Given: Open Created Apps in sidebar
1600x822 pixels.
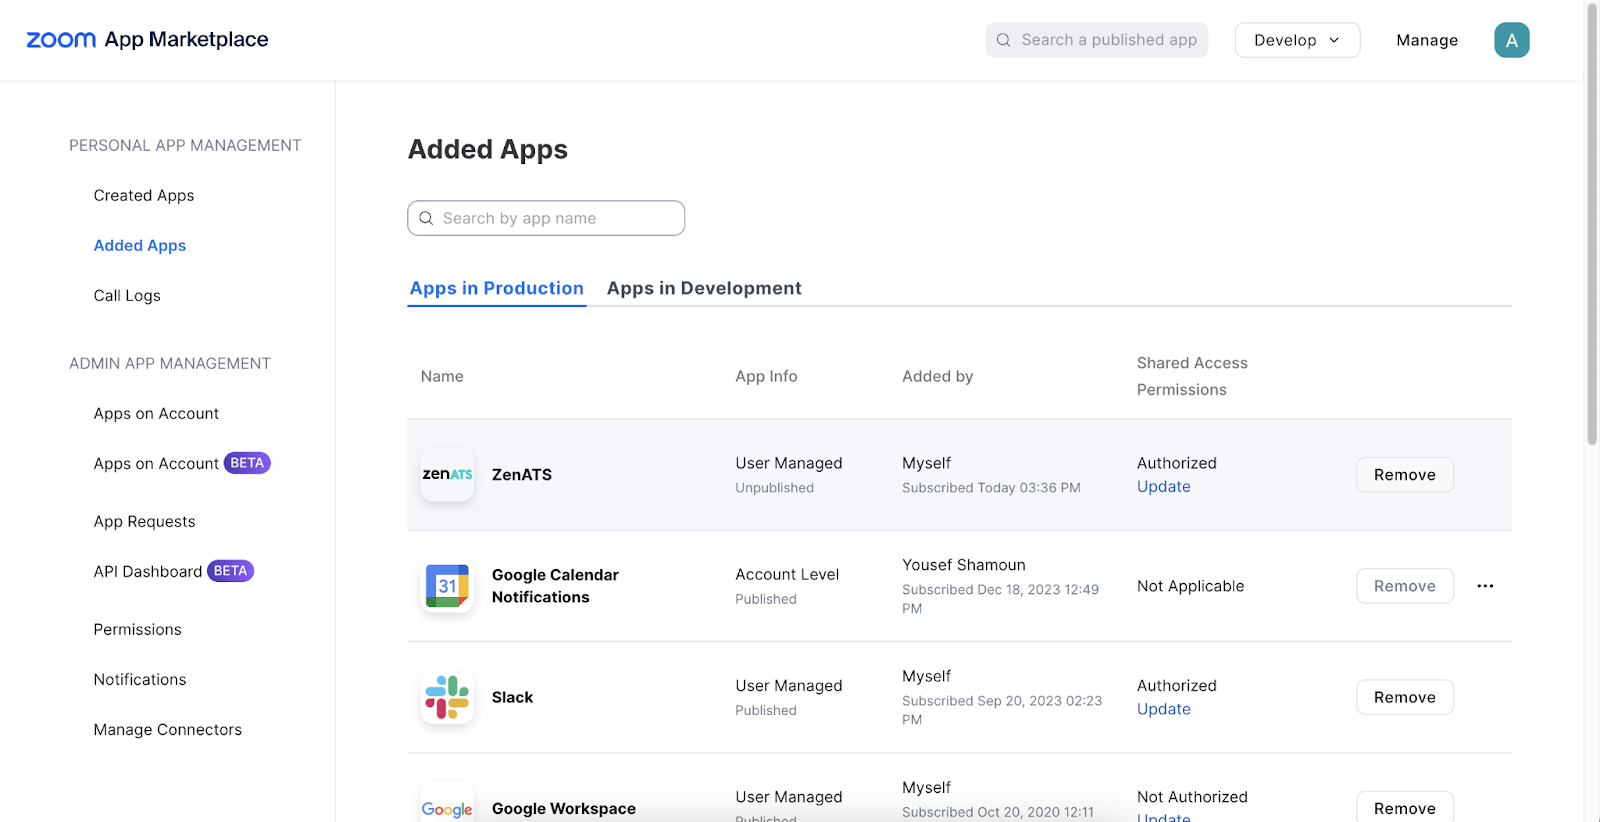Looking at the screenshot, I should click(x=144, y=195).
